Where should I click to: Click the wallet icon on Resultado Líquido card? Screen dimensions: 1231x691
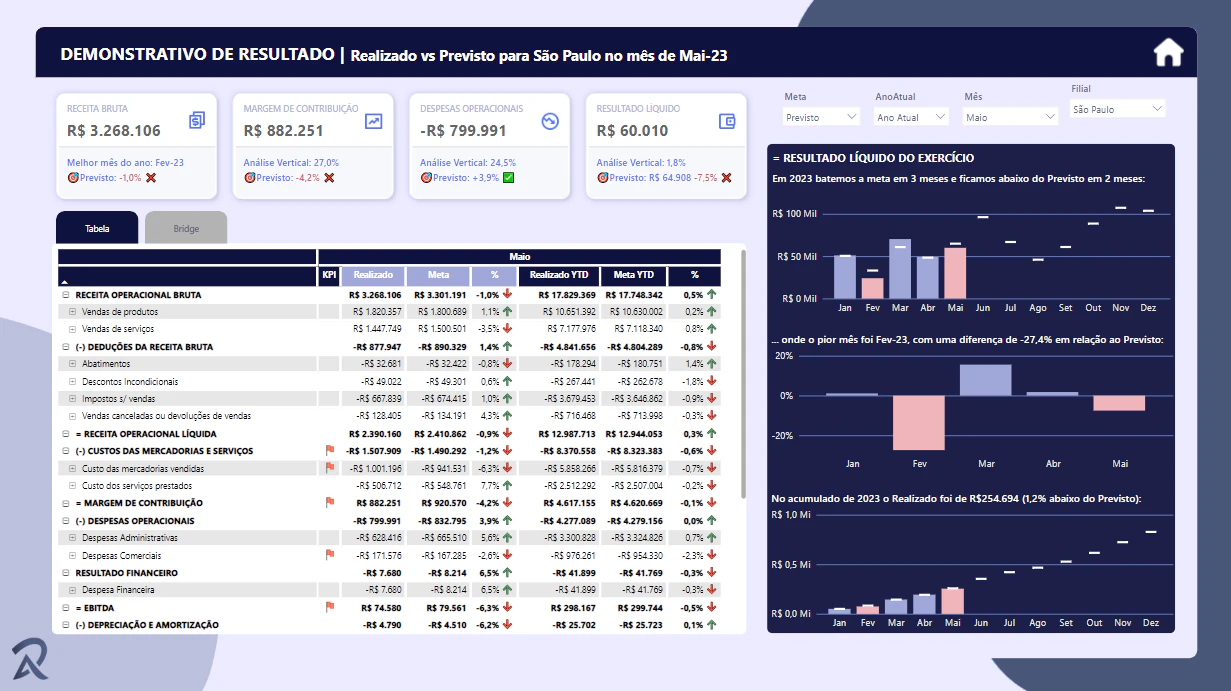[727, 121]
